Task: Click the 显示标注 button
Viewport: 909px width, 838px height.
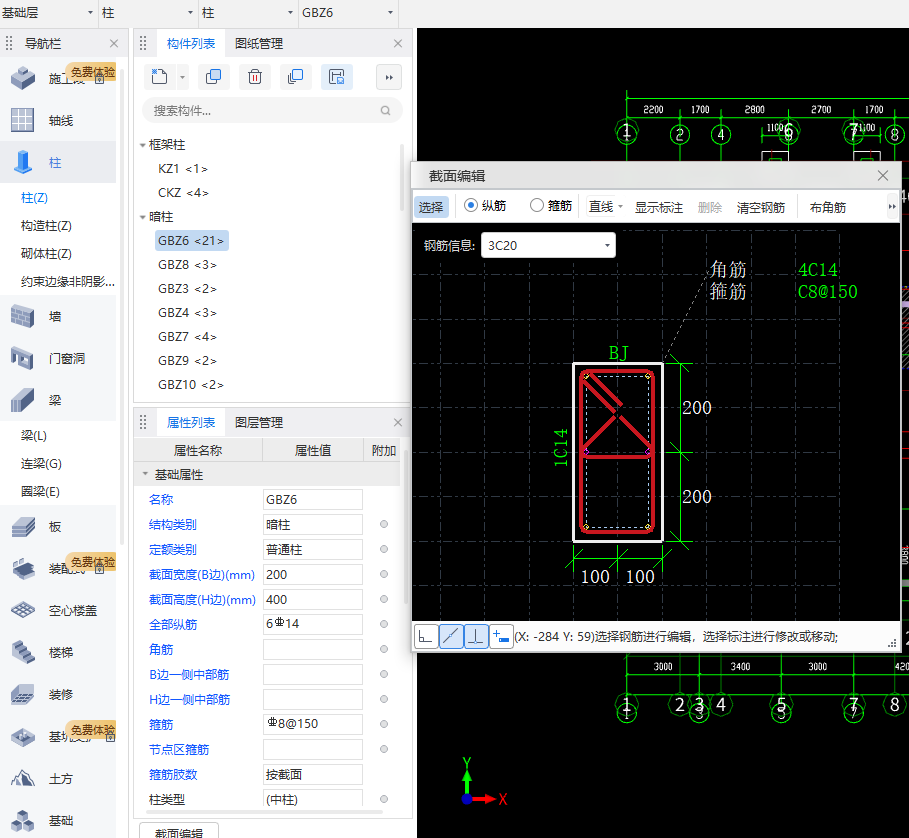Action: pyautogui.click(x=659, y=207)
